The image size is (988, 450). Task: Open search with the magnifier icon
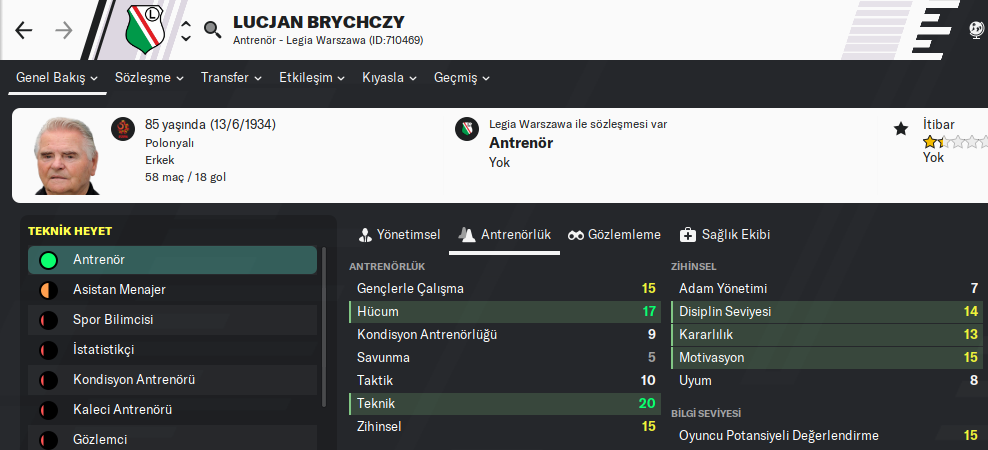[212, 29]
